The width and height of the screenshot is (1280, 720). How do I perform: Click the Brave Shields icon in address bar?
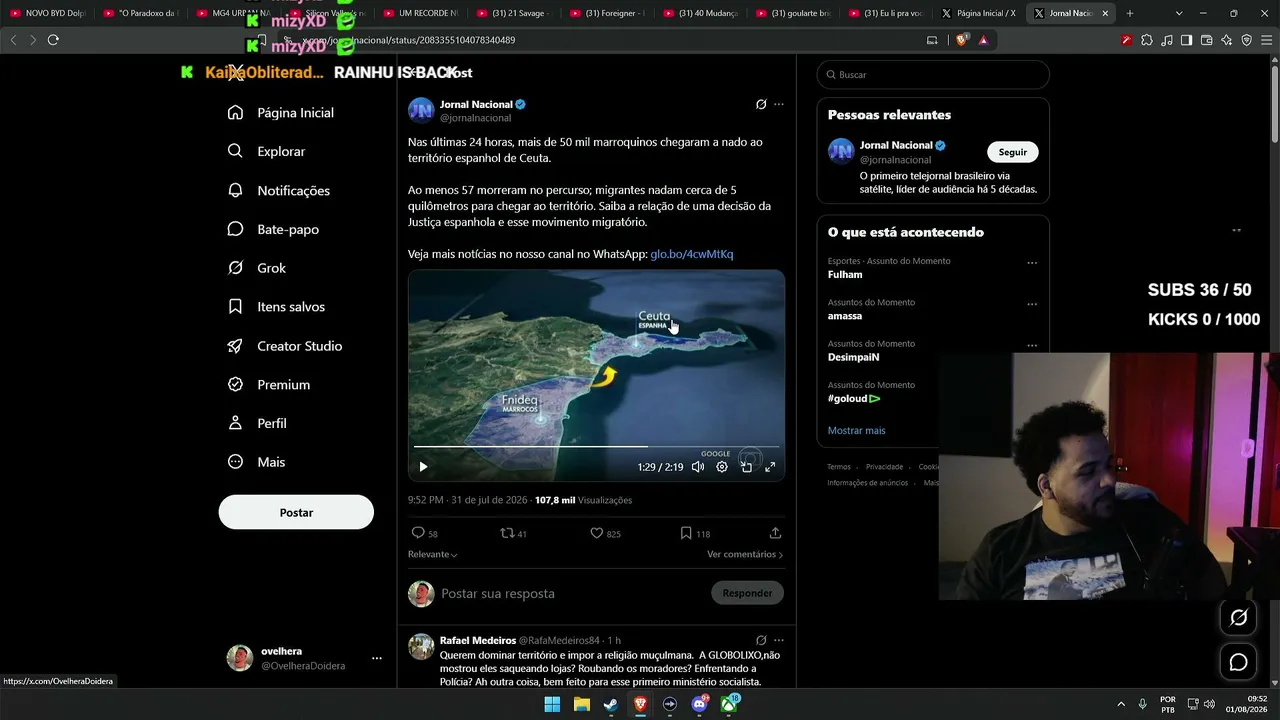tap(962, 40)
